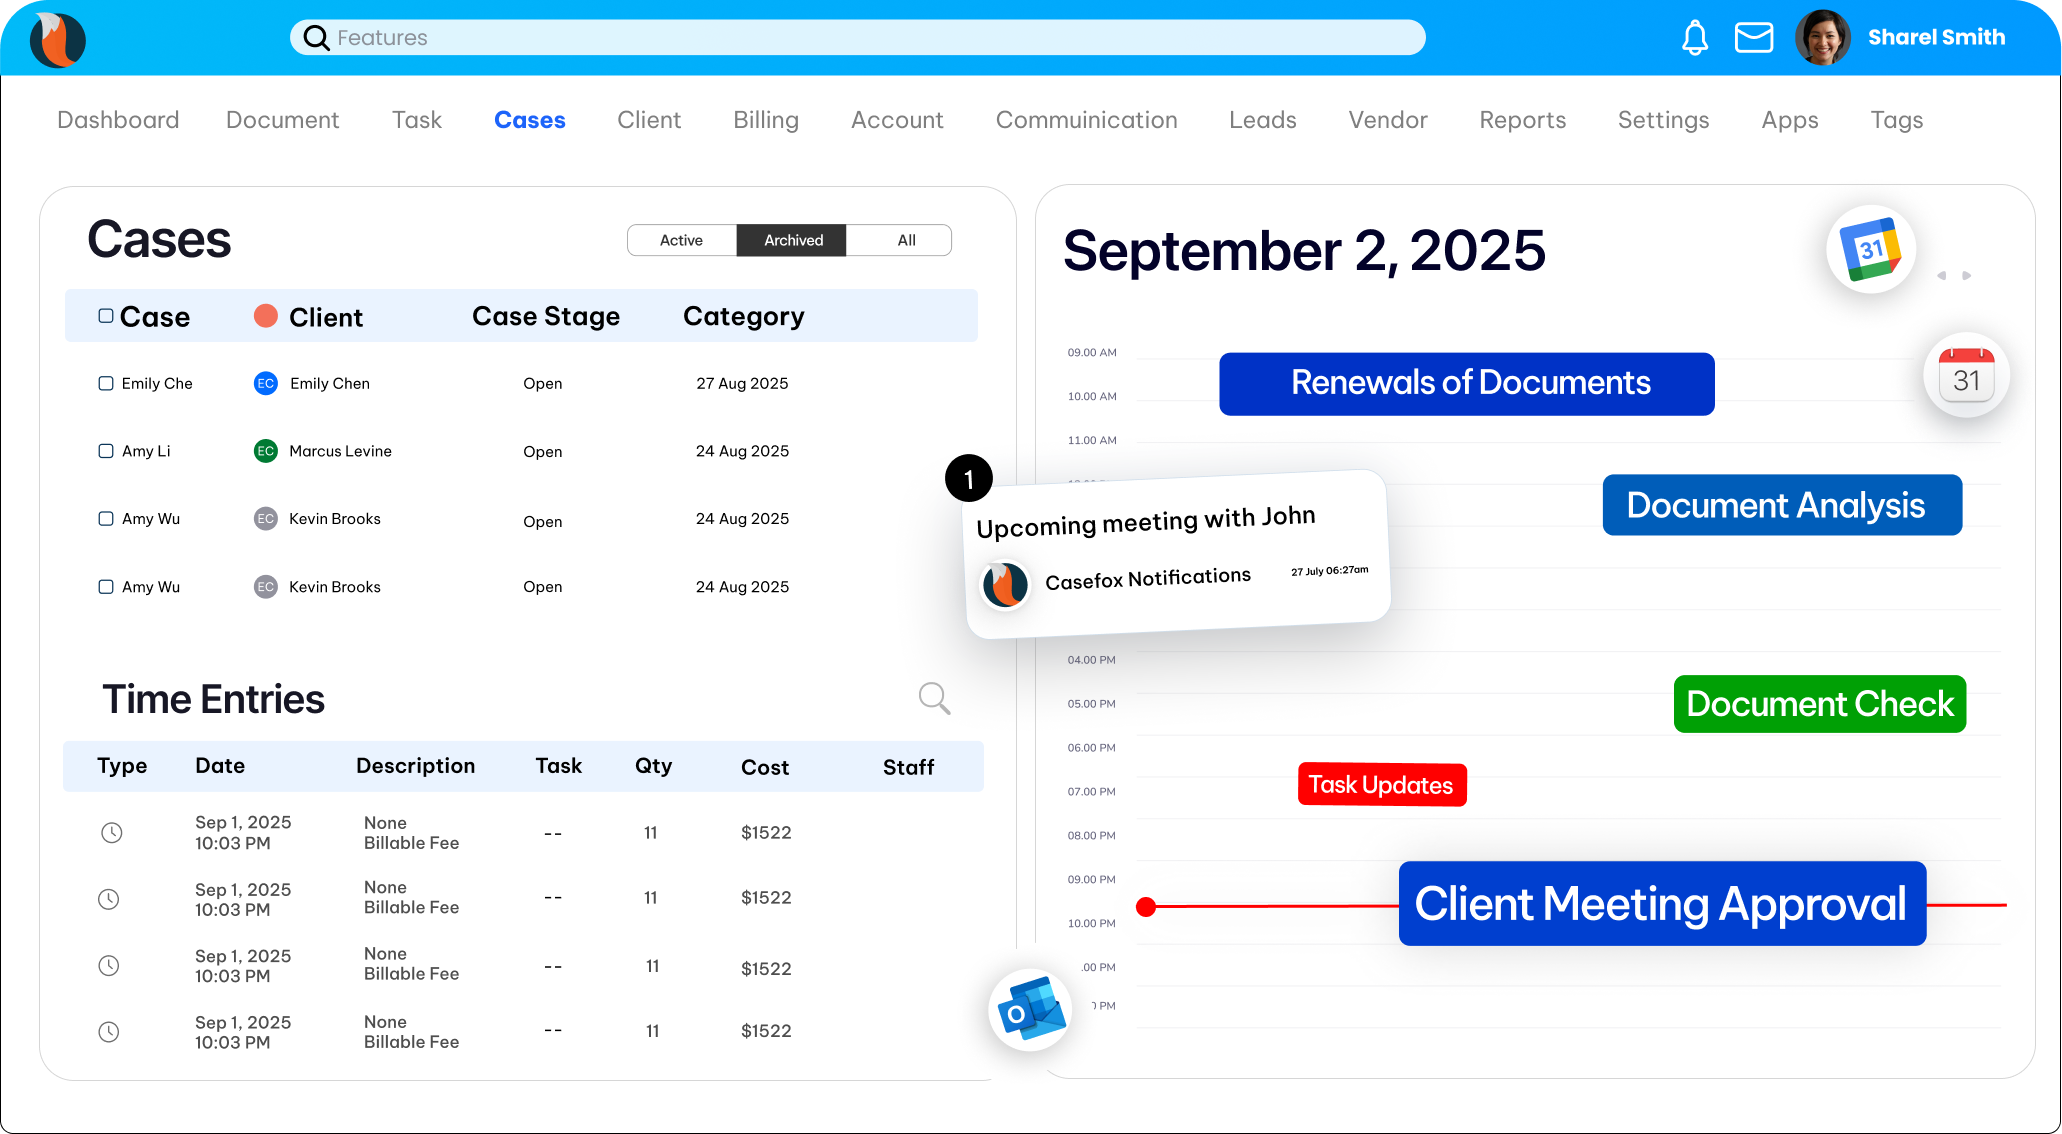Image resolution: width=2062 pixels, height=1134 pixels.
Task: Toggle the select-all Case header checkbox
Action: tap(106, 316)
